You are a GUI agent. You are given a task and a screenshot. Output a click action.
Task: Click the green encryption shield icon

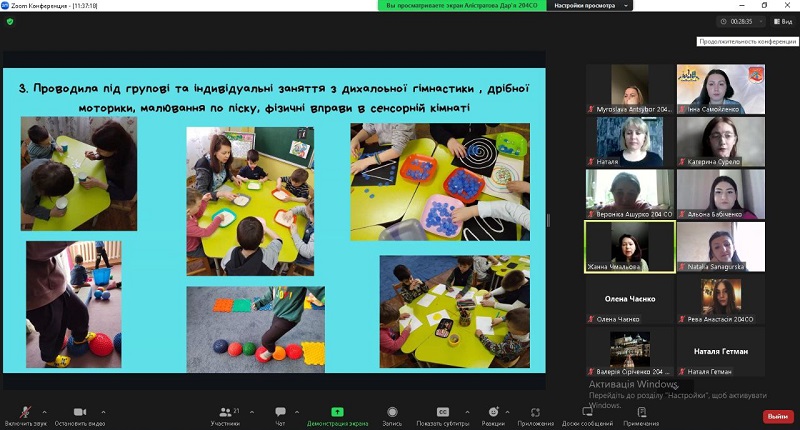point(11,21)
